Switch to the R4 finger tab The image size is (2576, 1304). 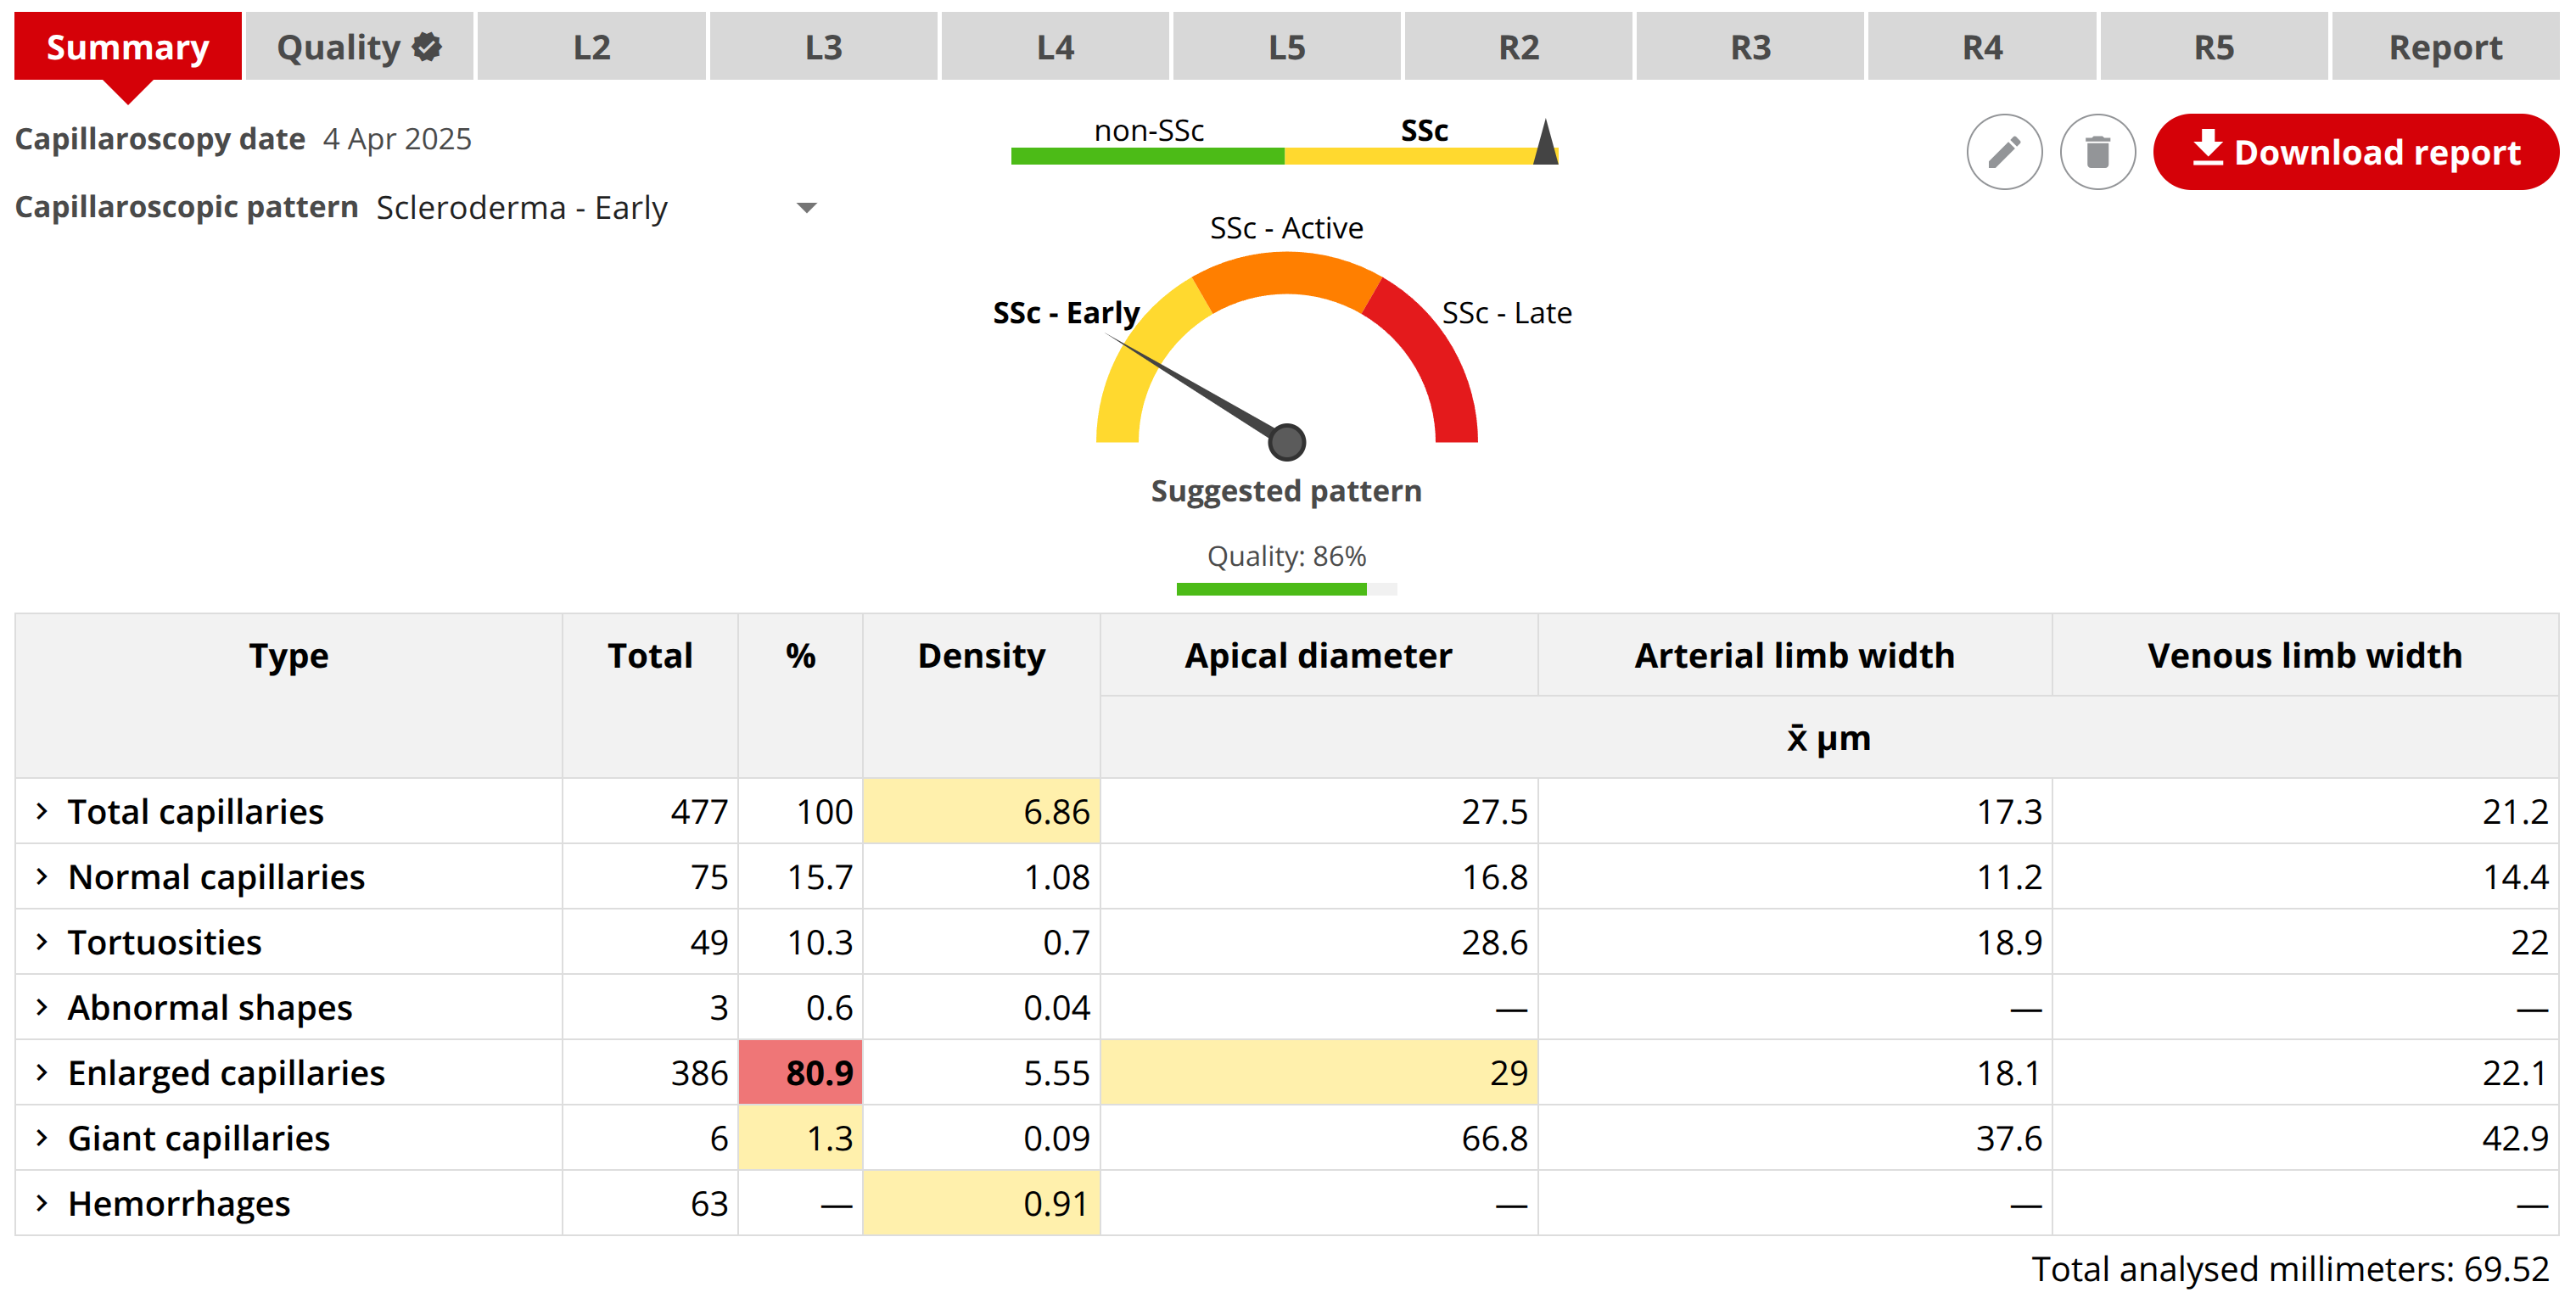pos(1981,47)
